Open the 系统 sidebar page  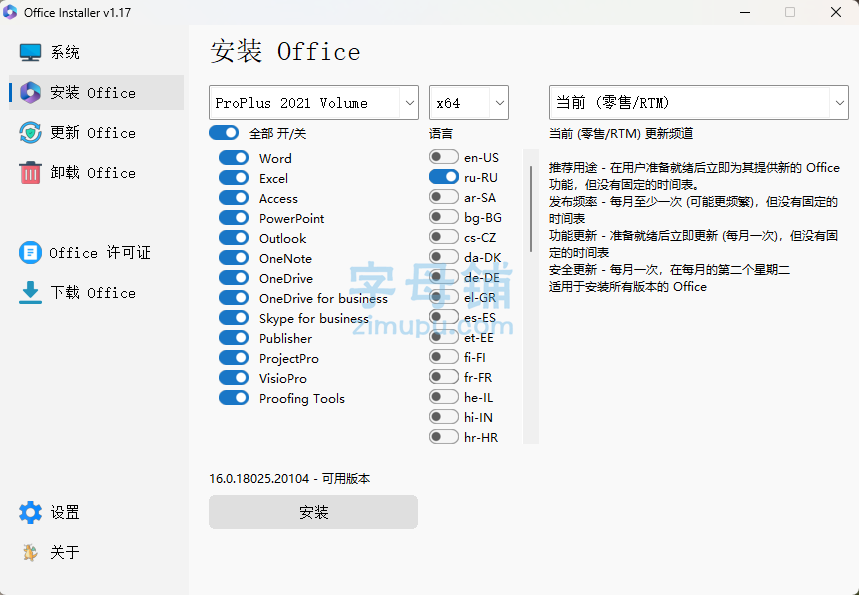pos(96,52)
